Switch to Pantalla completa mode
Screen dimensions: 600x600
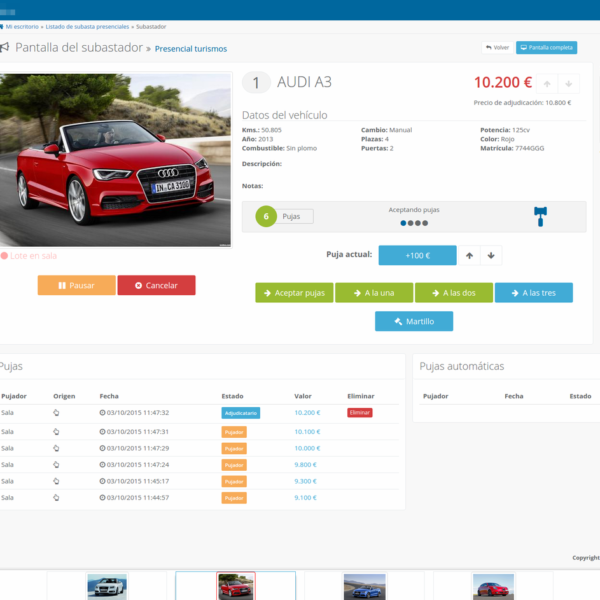(546, 47)
